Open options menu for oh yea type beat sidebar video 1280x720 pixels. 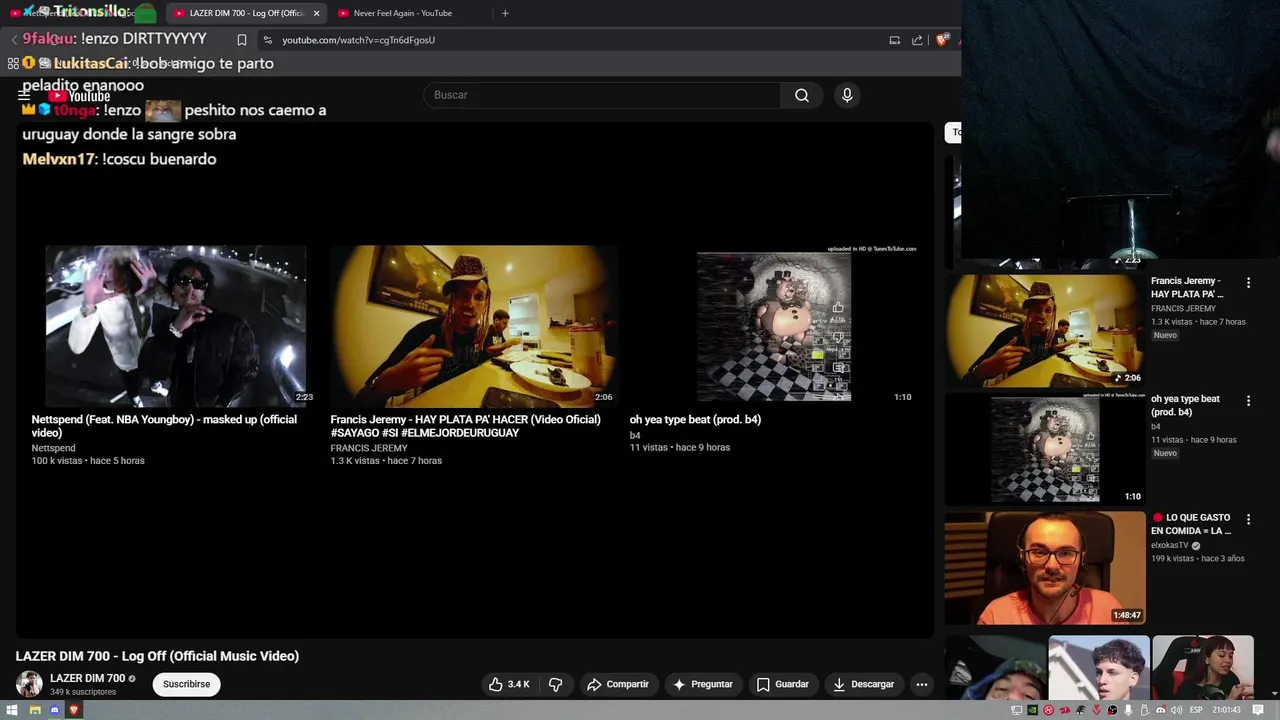[x=1248, y=401]
